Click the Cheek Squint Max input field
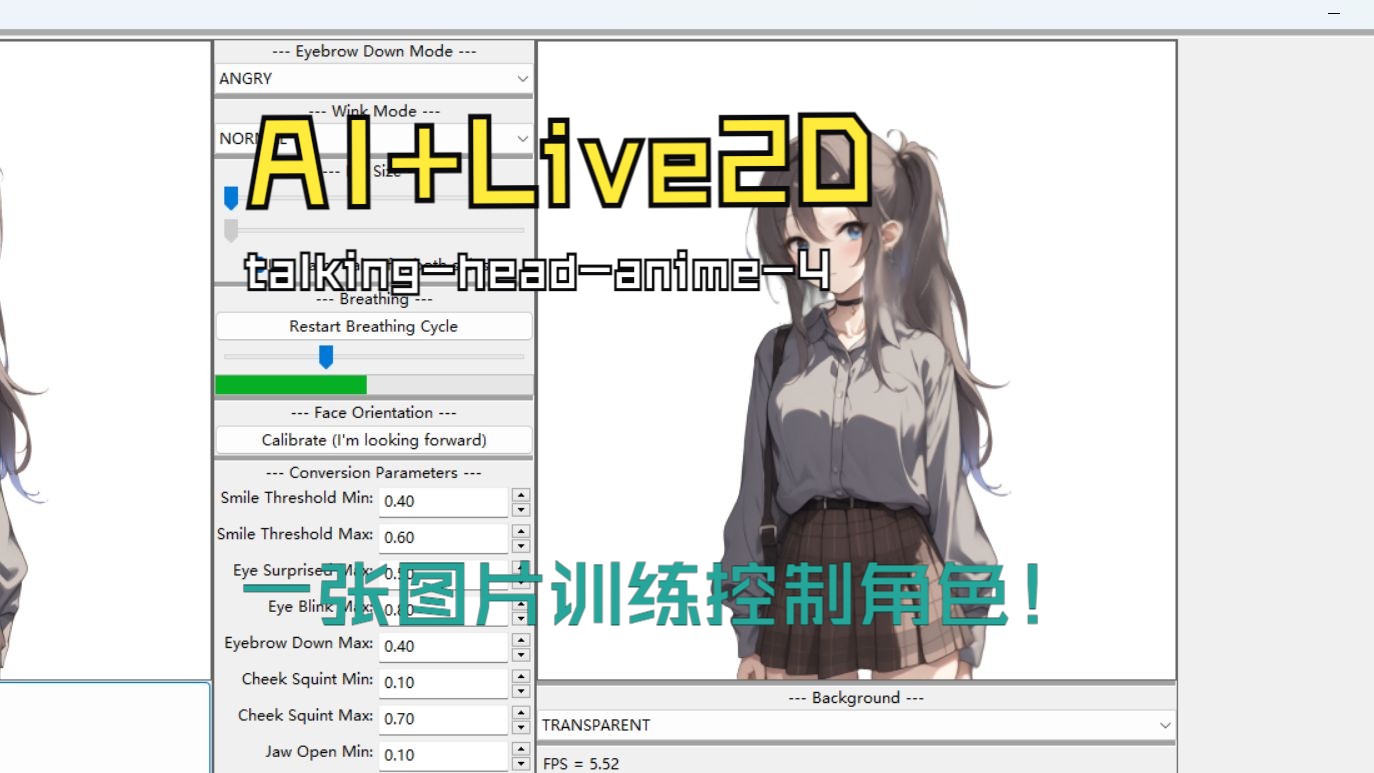Viewport: 1374px width, 773px height. 444,718
